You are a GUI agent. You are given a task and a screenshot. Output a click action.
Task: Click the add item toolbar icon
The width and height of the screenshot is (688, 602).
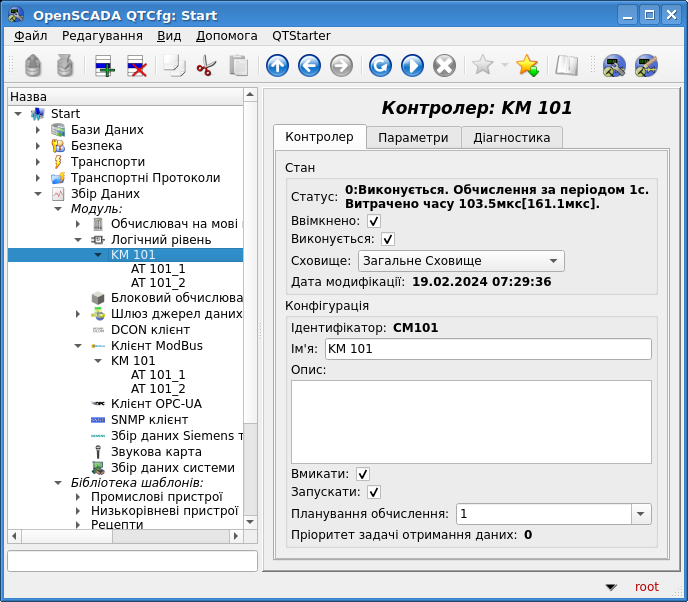click(105, 66)
